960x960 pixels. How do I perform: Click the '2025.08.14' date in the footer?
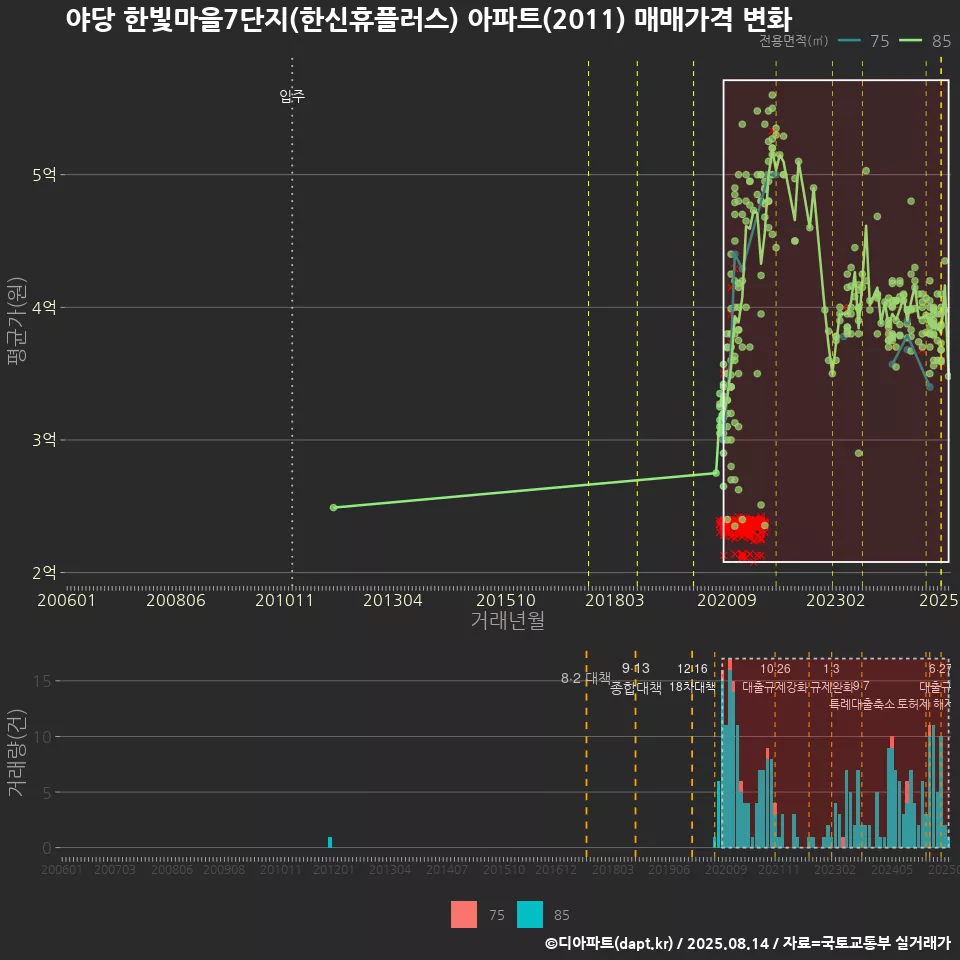point(728,943)
